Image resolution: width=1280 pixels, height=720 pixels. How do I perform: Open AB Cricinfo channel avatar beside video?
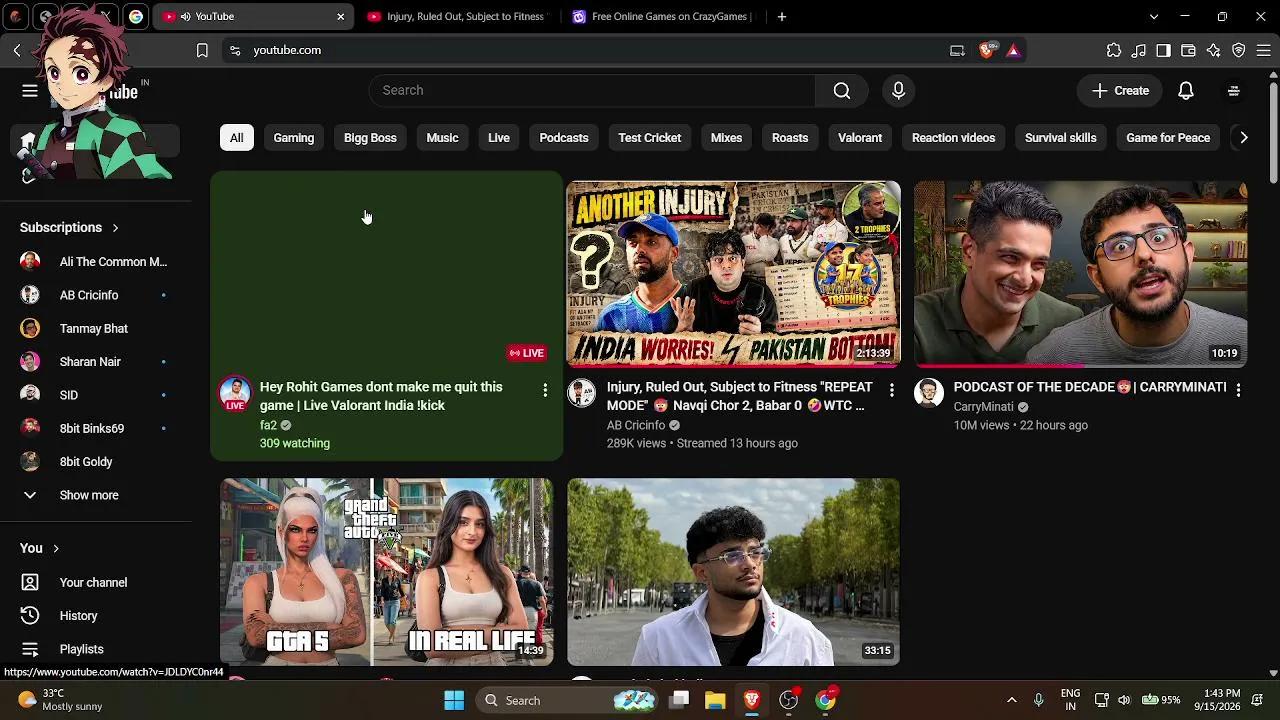[x=582, y=393]
